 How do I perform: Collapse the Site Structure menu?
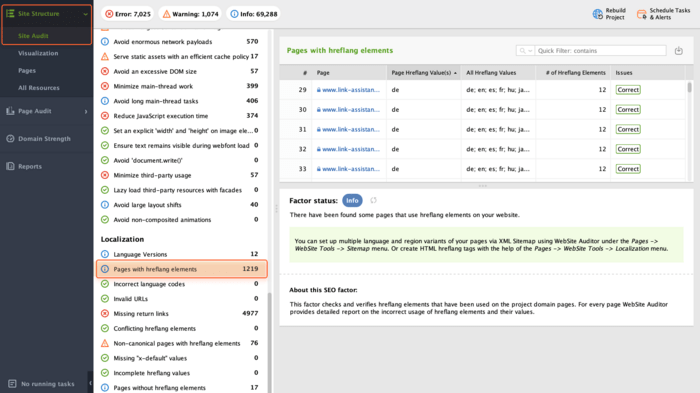tap(85, 14)
